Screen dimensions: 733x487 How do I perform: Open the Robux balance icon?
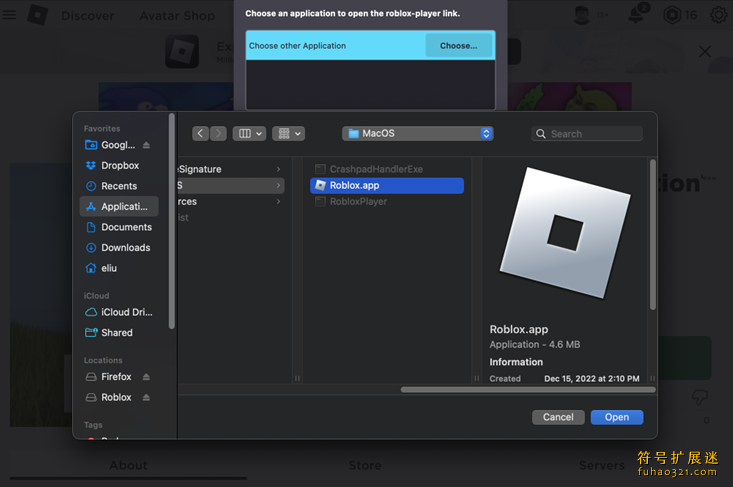pyautogui.click(x=672, y=15)
